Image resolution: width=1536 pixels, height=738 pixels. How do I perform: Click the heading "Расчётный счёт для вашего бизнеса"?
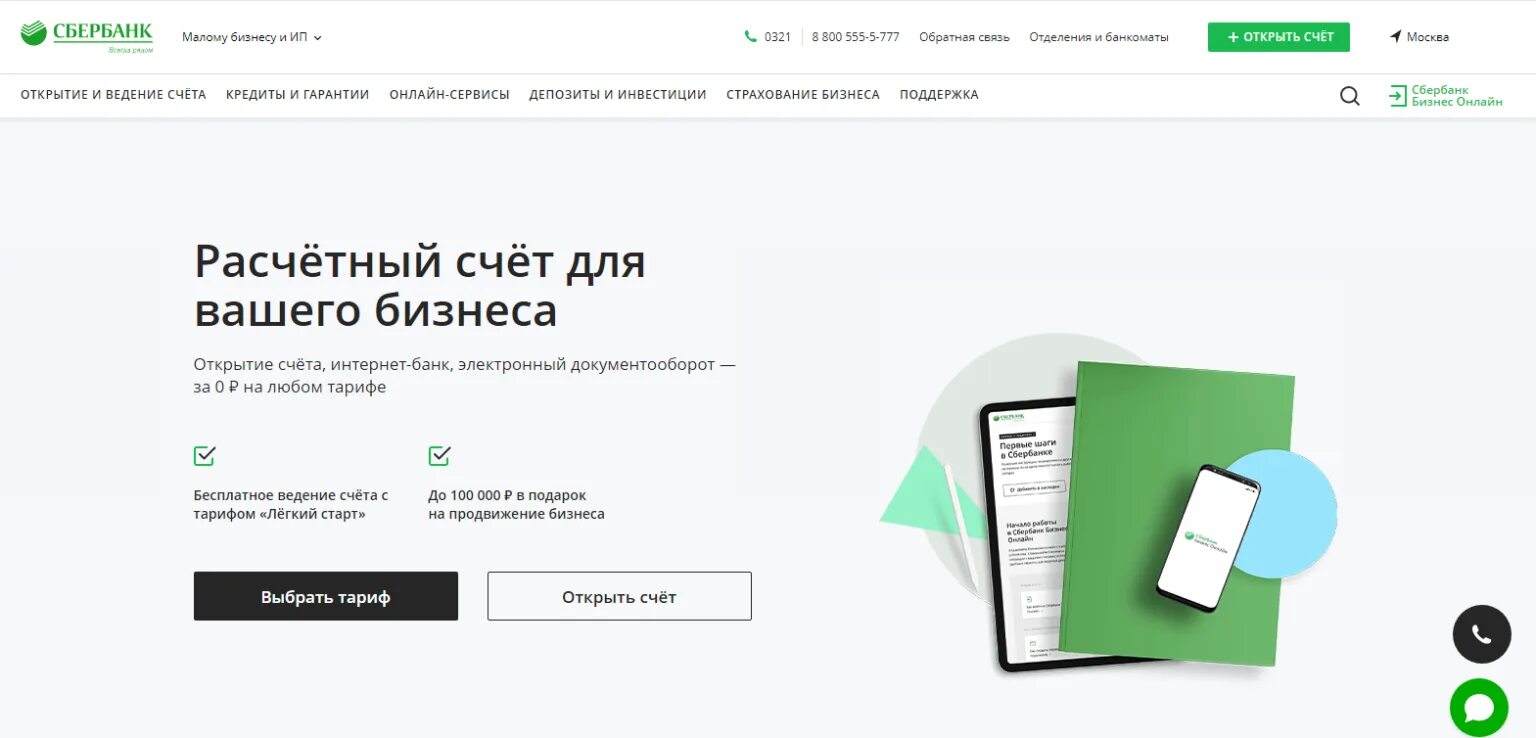(420, 286)
